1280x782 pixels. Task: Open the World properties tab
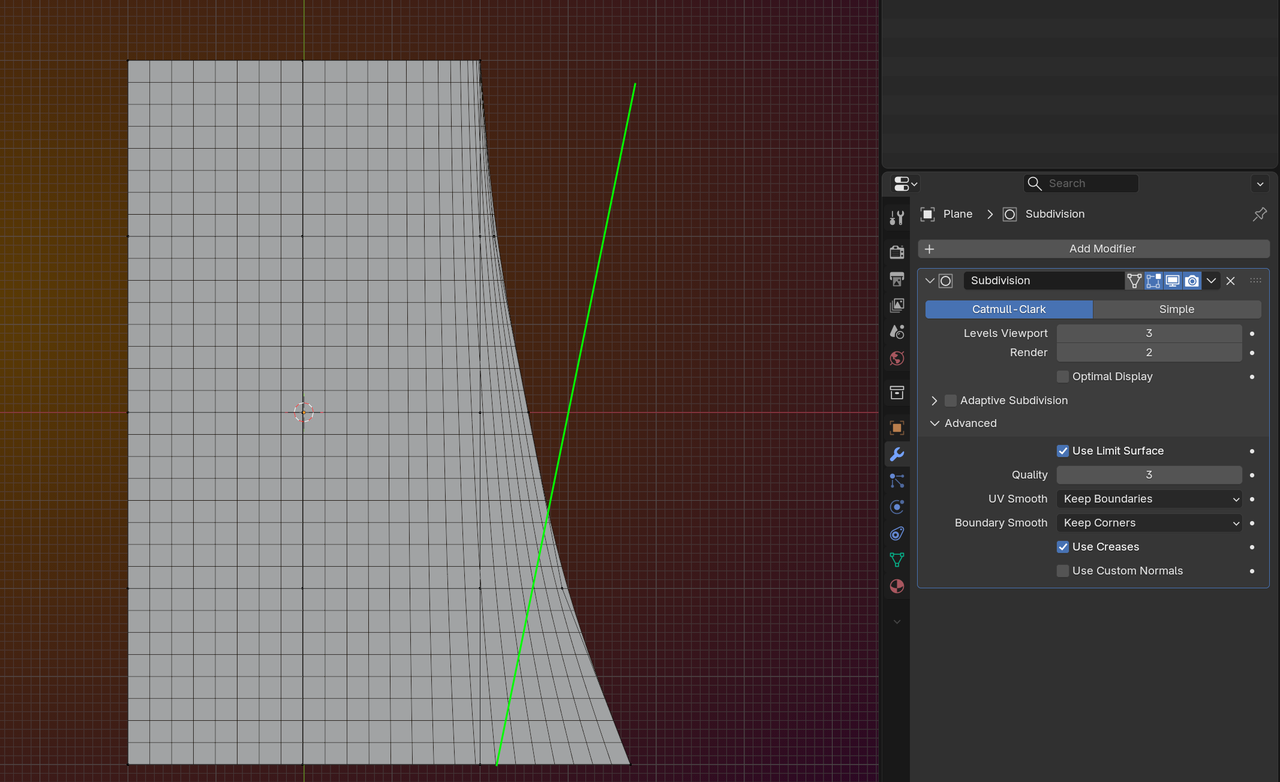897,358
